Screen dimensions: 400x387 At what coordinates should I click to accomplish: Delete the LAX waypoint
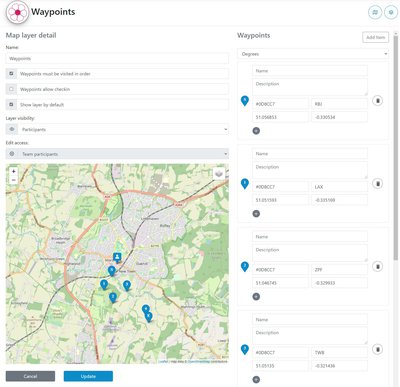tap(377, 183)
